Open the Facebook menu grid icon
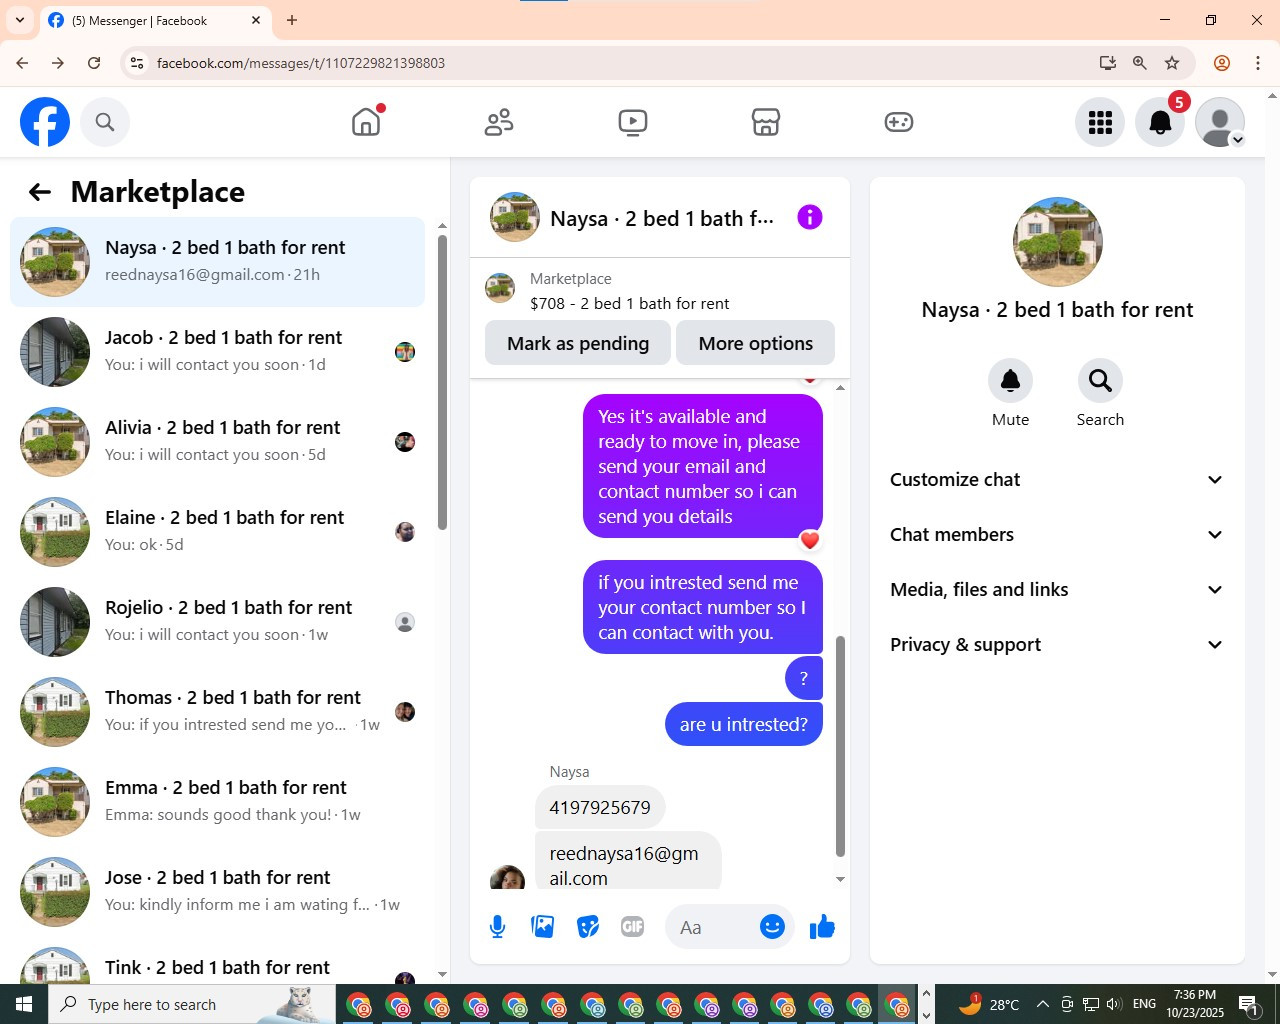Image resolution: width=1280 pixels, height=1024 pixels. [x=1100, y=122]
